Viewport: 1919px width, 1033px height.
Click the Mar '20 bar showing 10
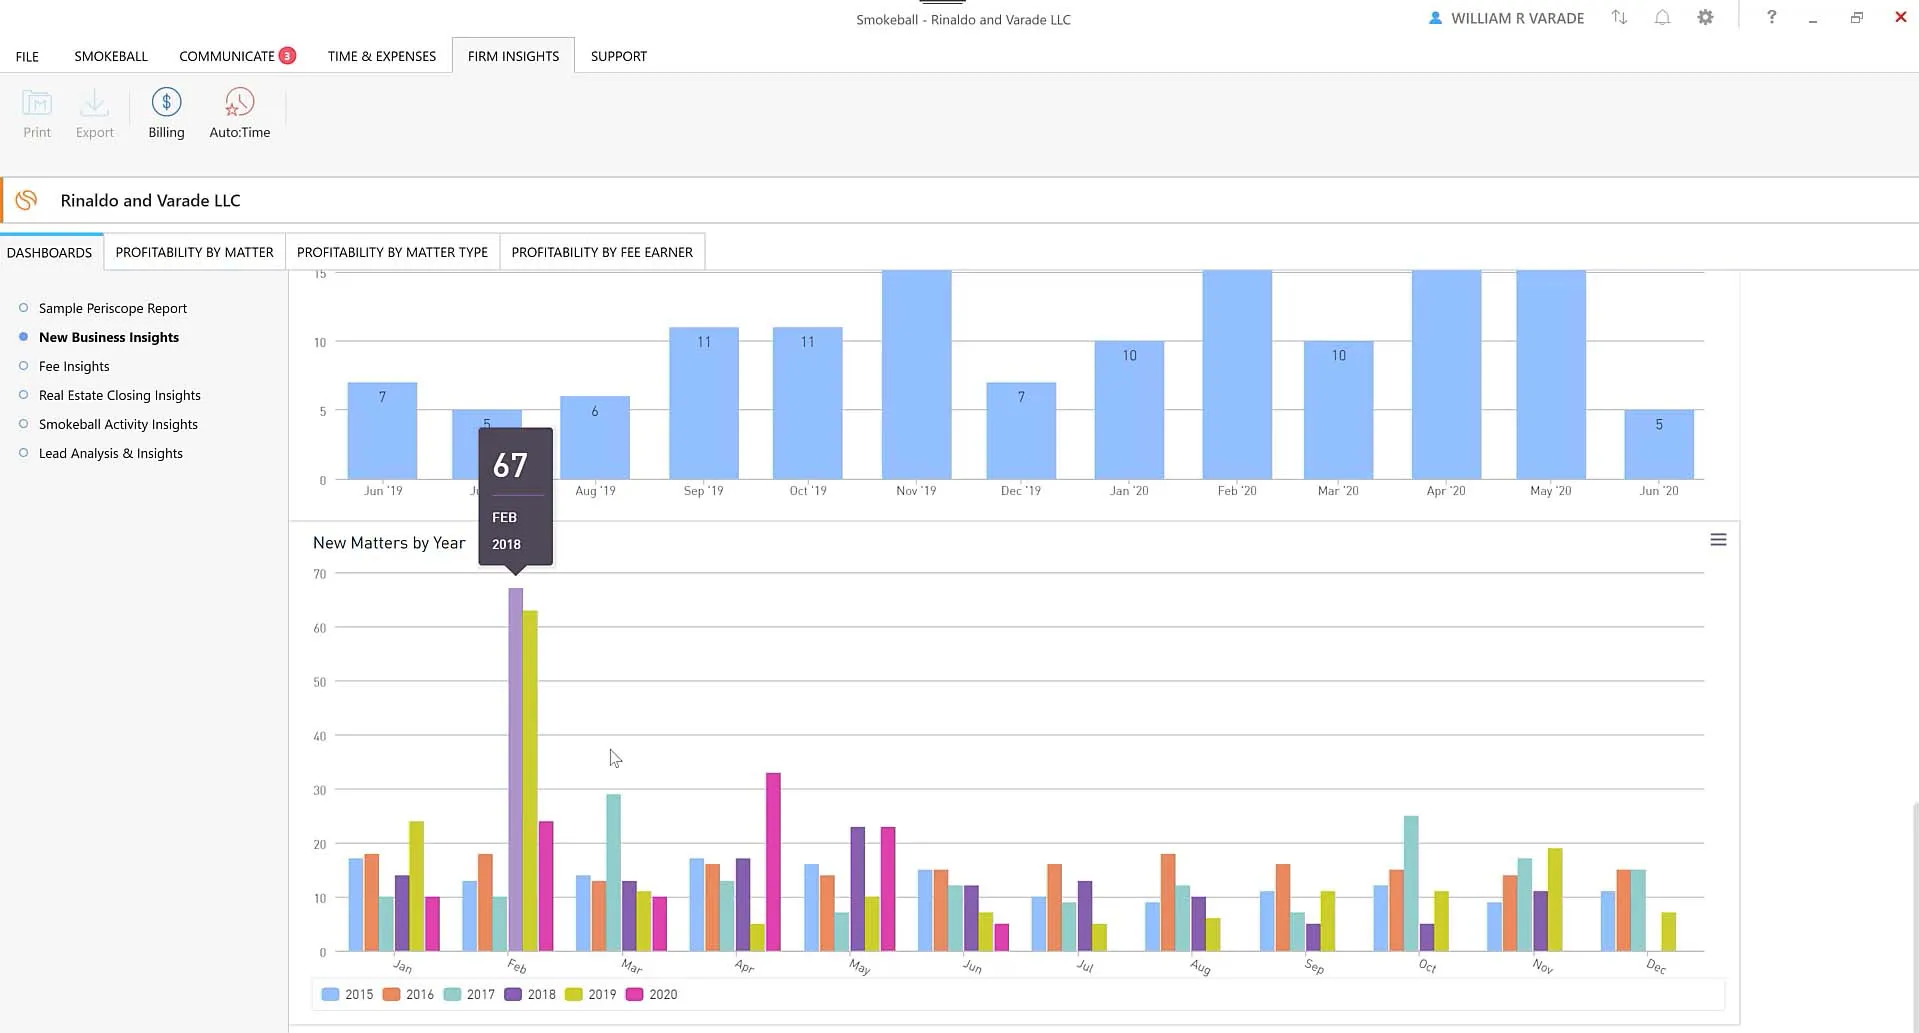coord(1338,410)
